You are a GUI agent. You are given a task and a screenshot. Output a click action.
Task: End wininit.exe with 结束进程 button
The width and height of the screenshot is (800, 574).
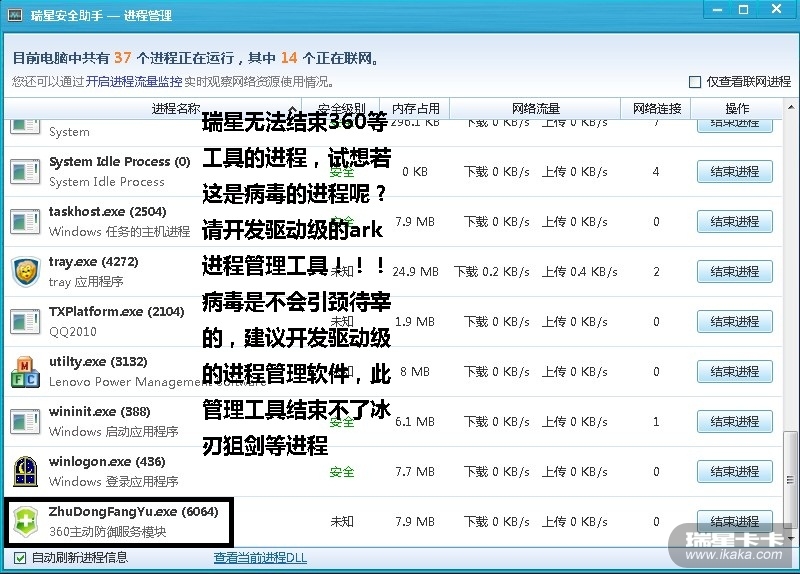[735, 421]
